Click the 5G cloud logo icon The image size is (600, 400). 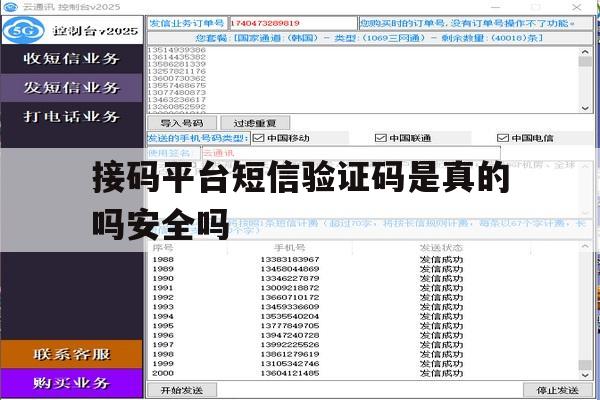(x=24, y=30)
